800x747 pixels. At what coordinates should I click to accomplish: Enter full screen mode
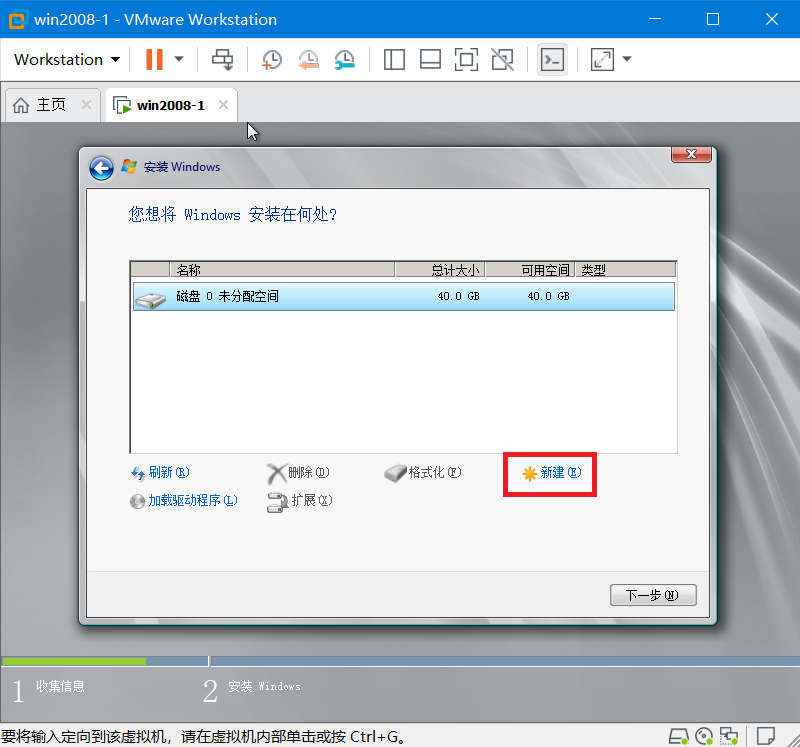point(466,59)
